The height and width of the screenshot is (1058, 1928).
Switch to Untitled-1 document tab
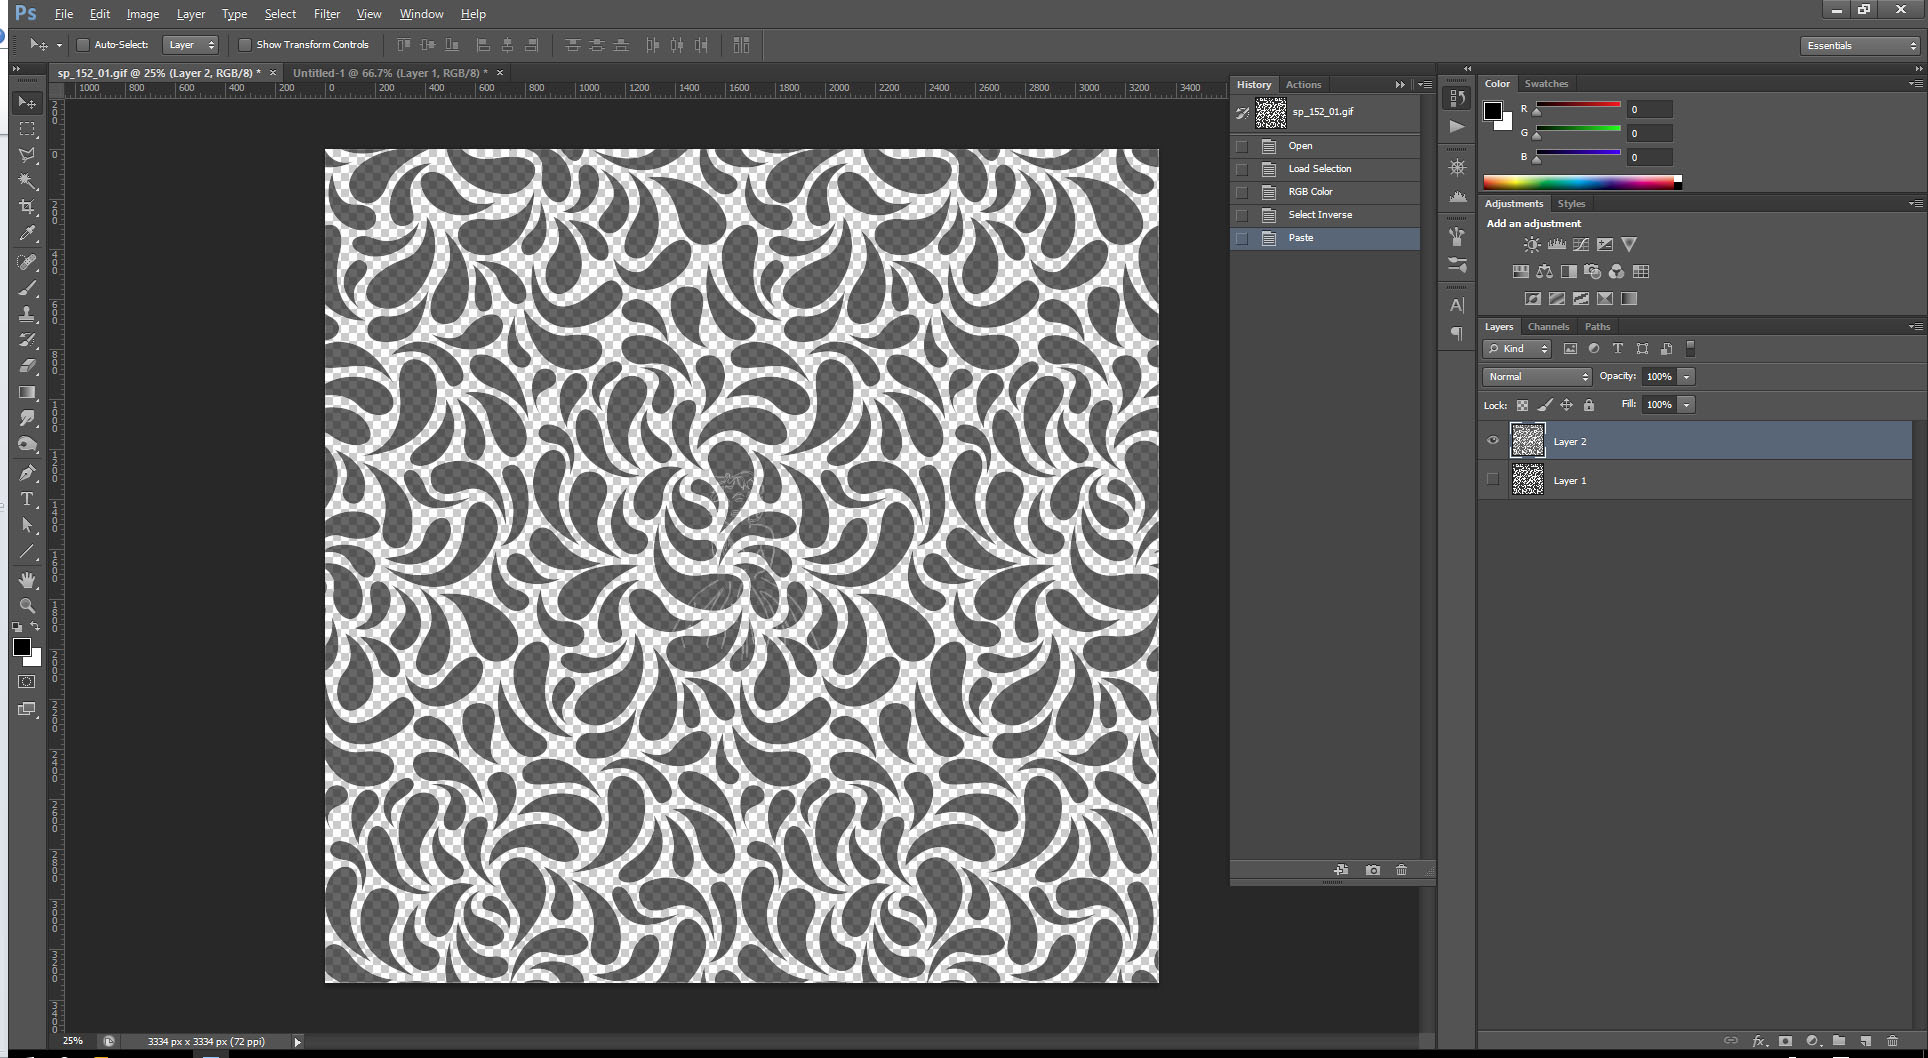point(390,73)
